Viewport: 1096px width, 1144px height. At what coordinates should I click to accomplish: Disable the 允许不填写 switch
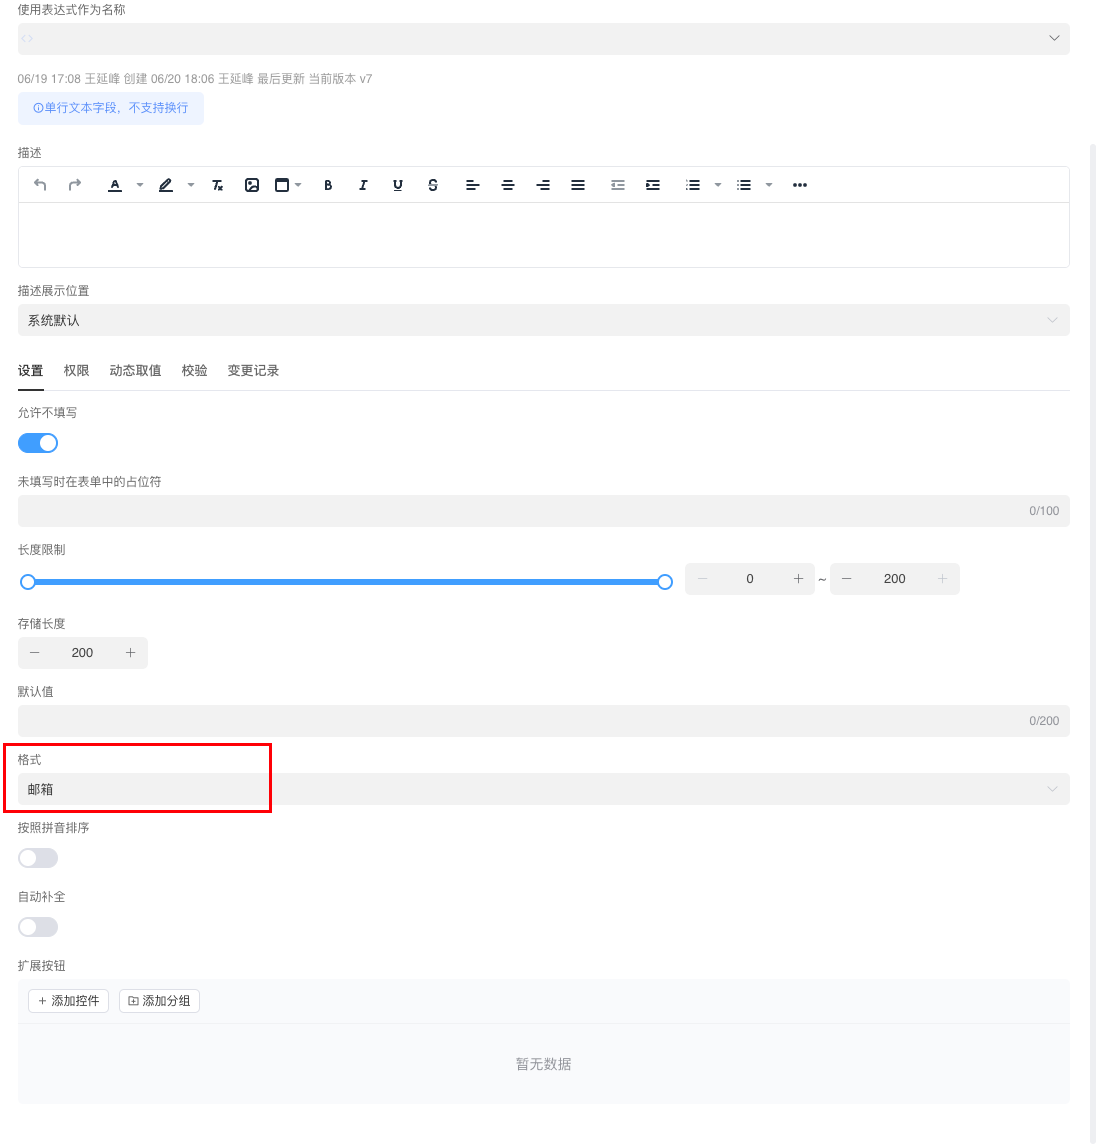coord(38,443)
